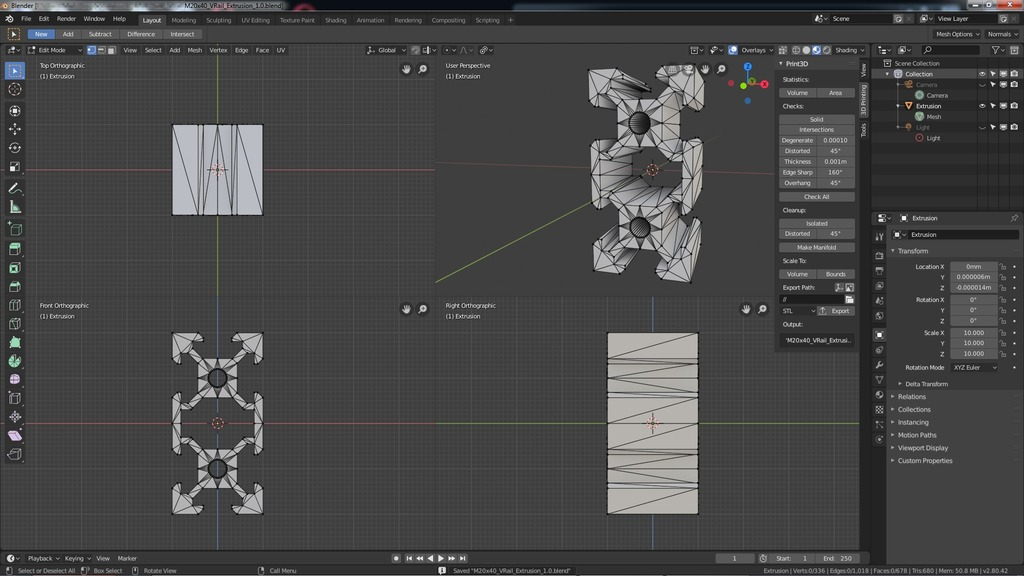Open the Global transform orientation dropdown

[388, 50]
